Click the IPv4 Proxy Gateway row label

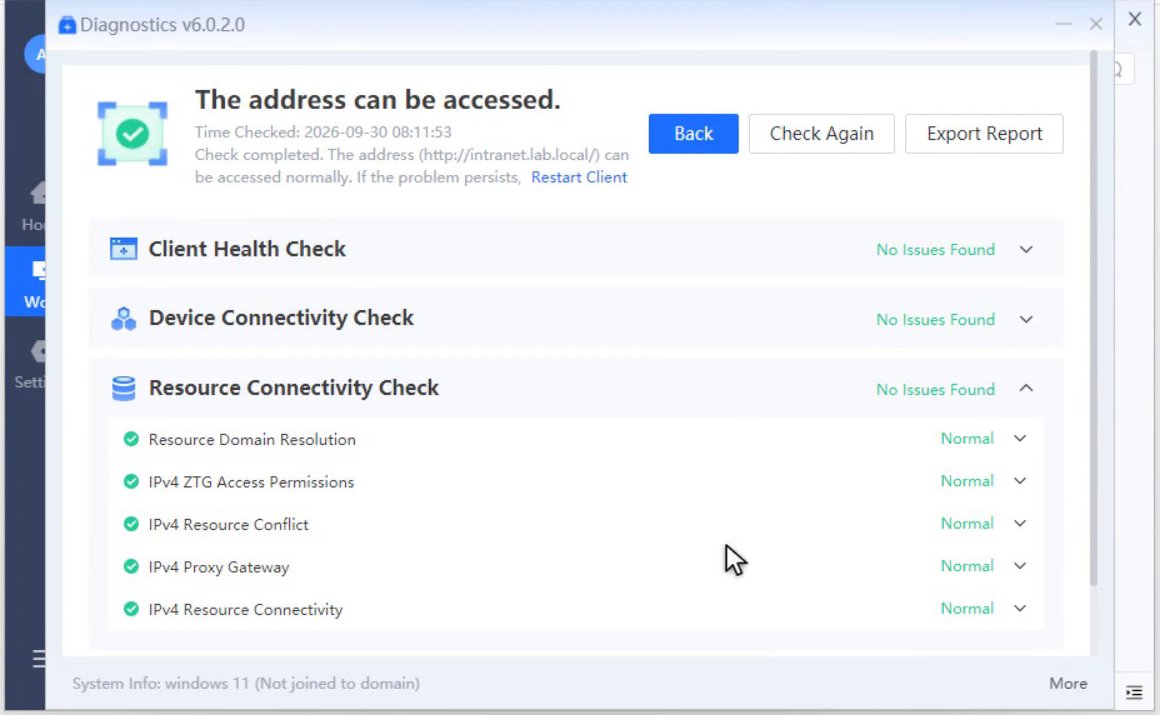coord(219,568)
